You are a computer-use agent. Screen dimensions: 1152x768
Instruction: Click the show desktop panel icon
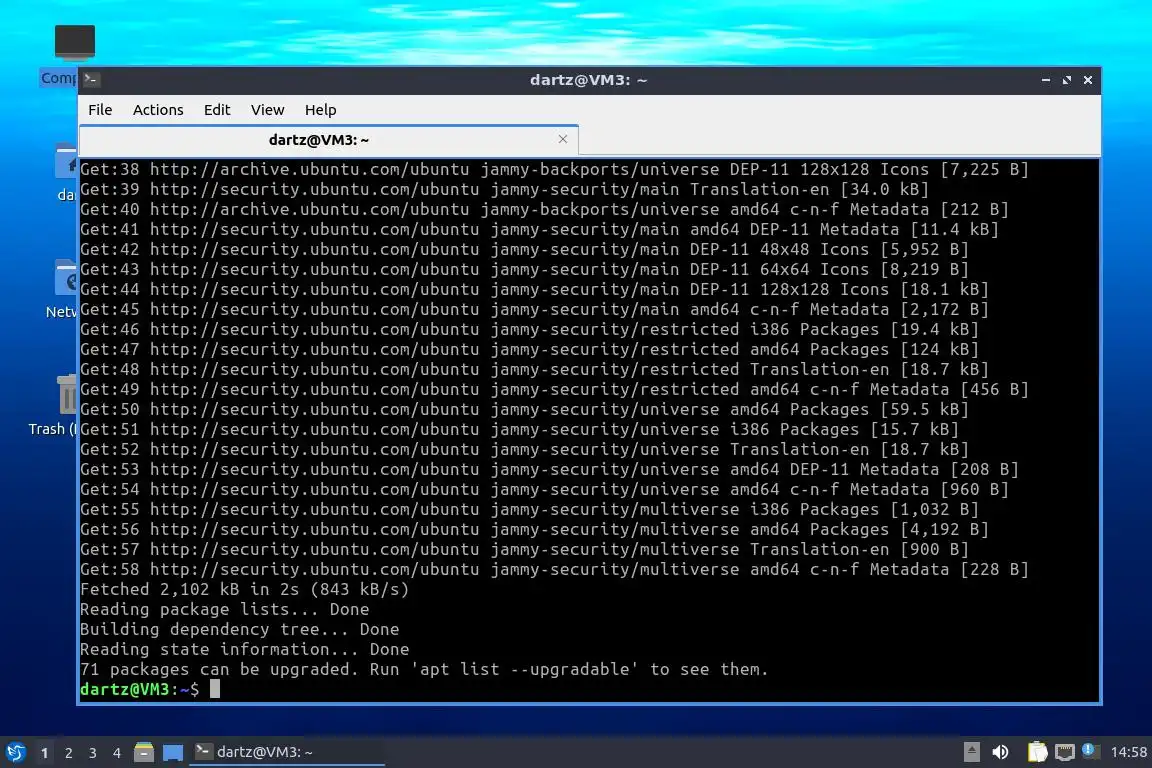point(173,752)
